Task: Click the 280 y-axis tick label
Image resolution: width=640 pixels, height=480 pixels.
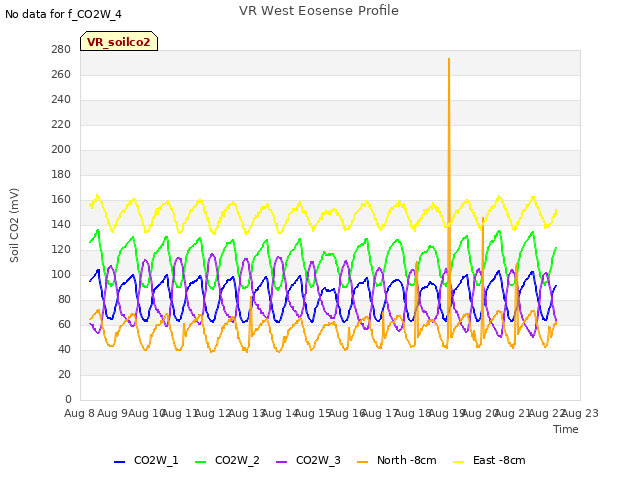Action: point(61,49)
